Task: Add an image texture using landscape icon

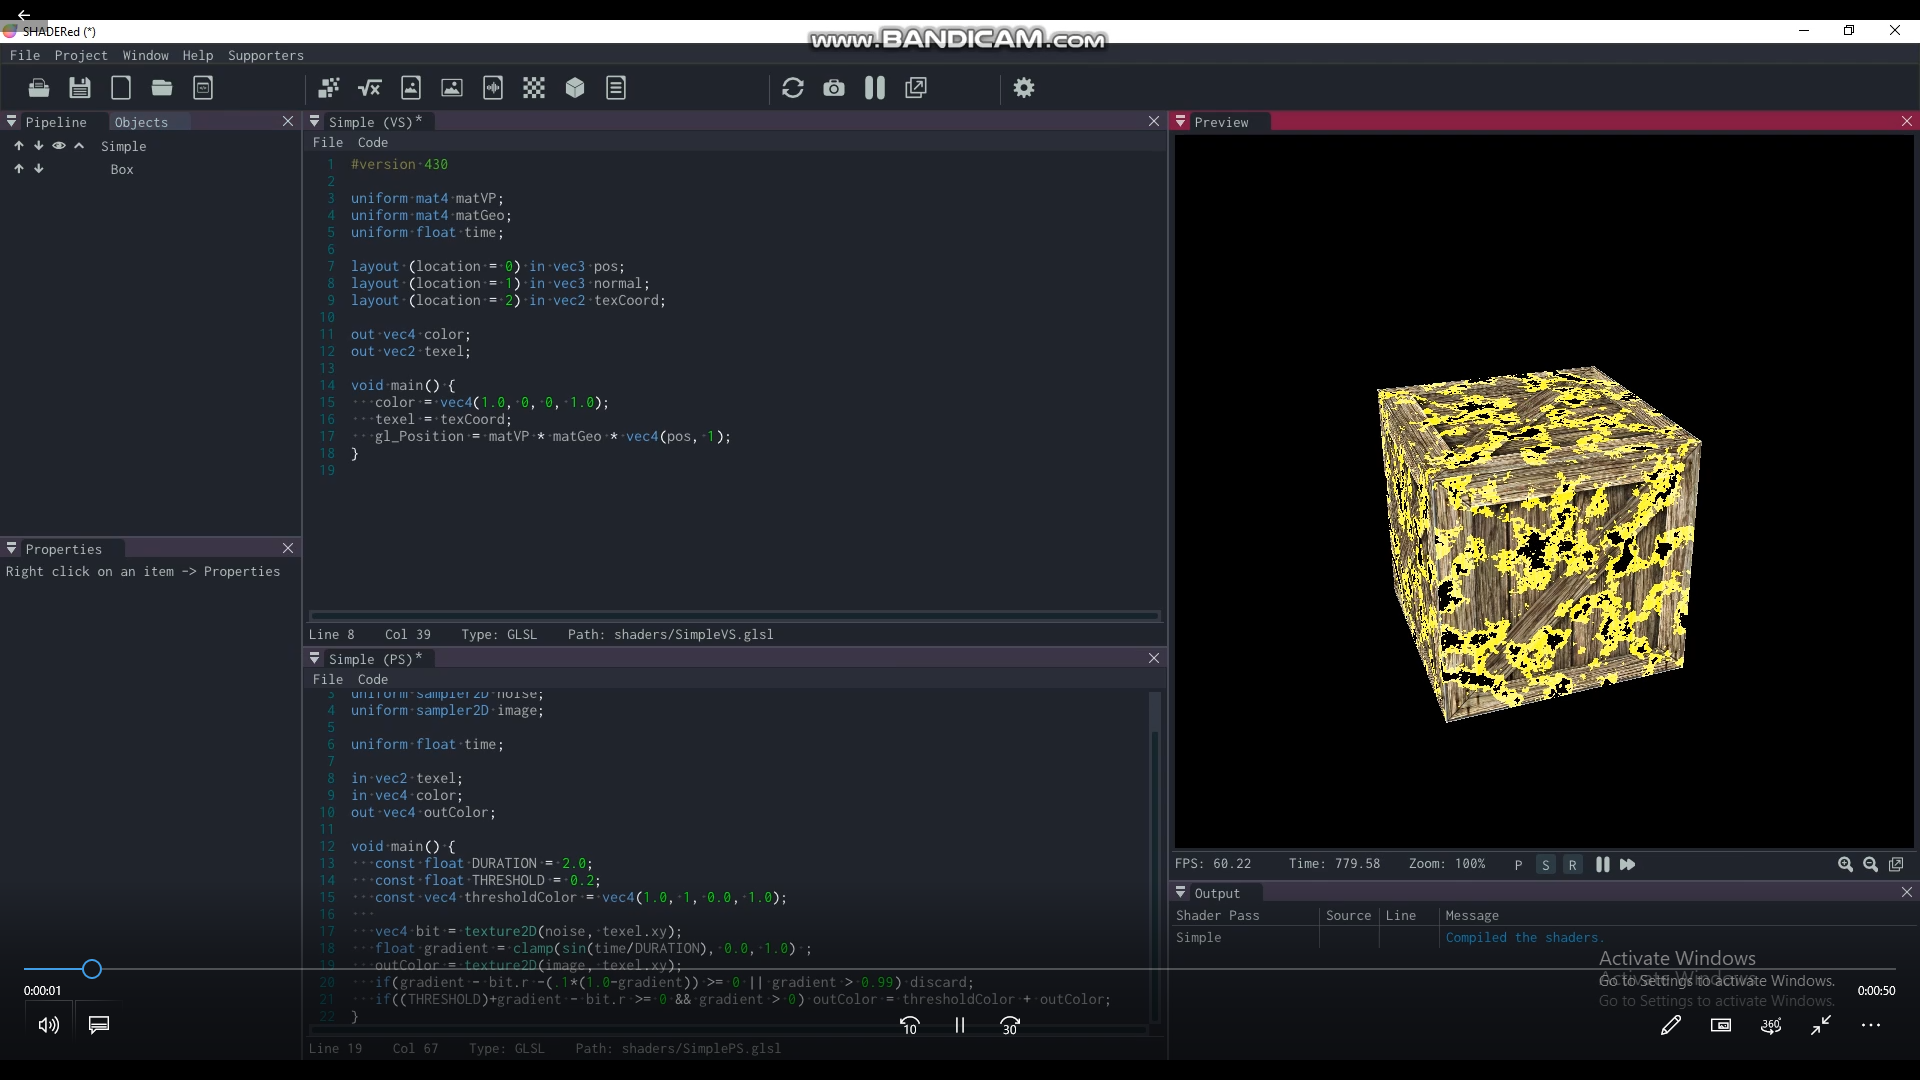Action: click(x=452, y=88)
